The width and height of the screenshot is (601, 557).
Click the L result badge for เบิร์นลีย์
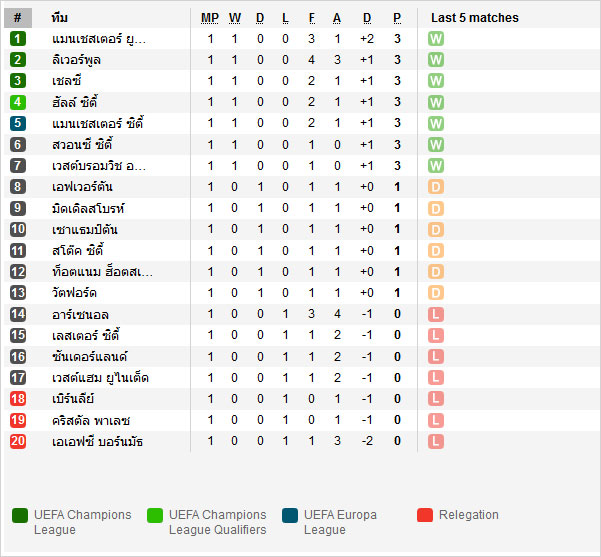click(435, 399)
